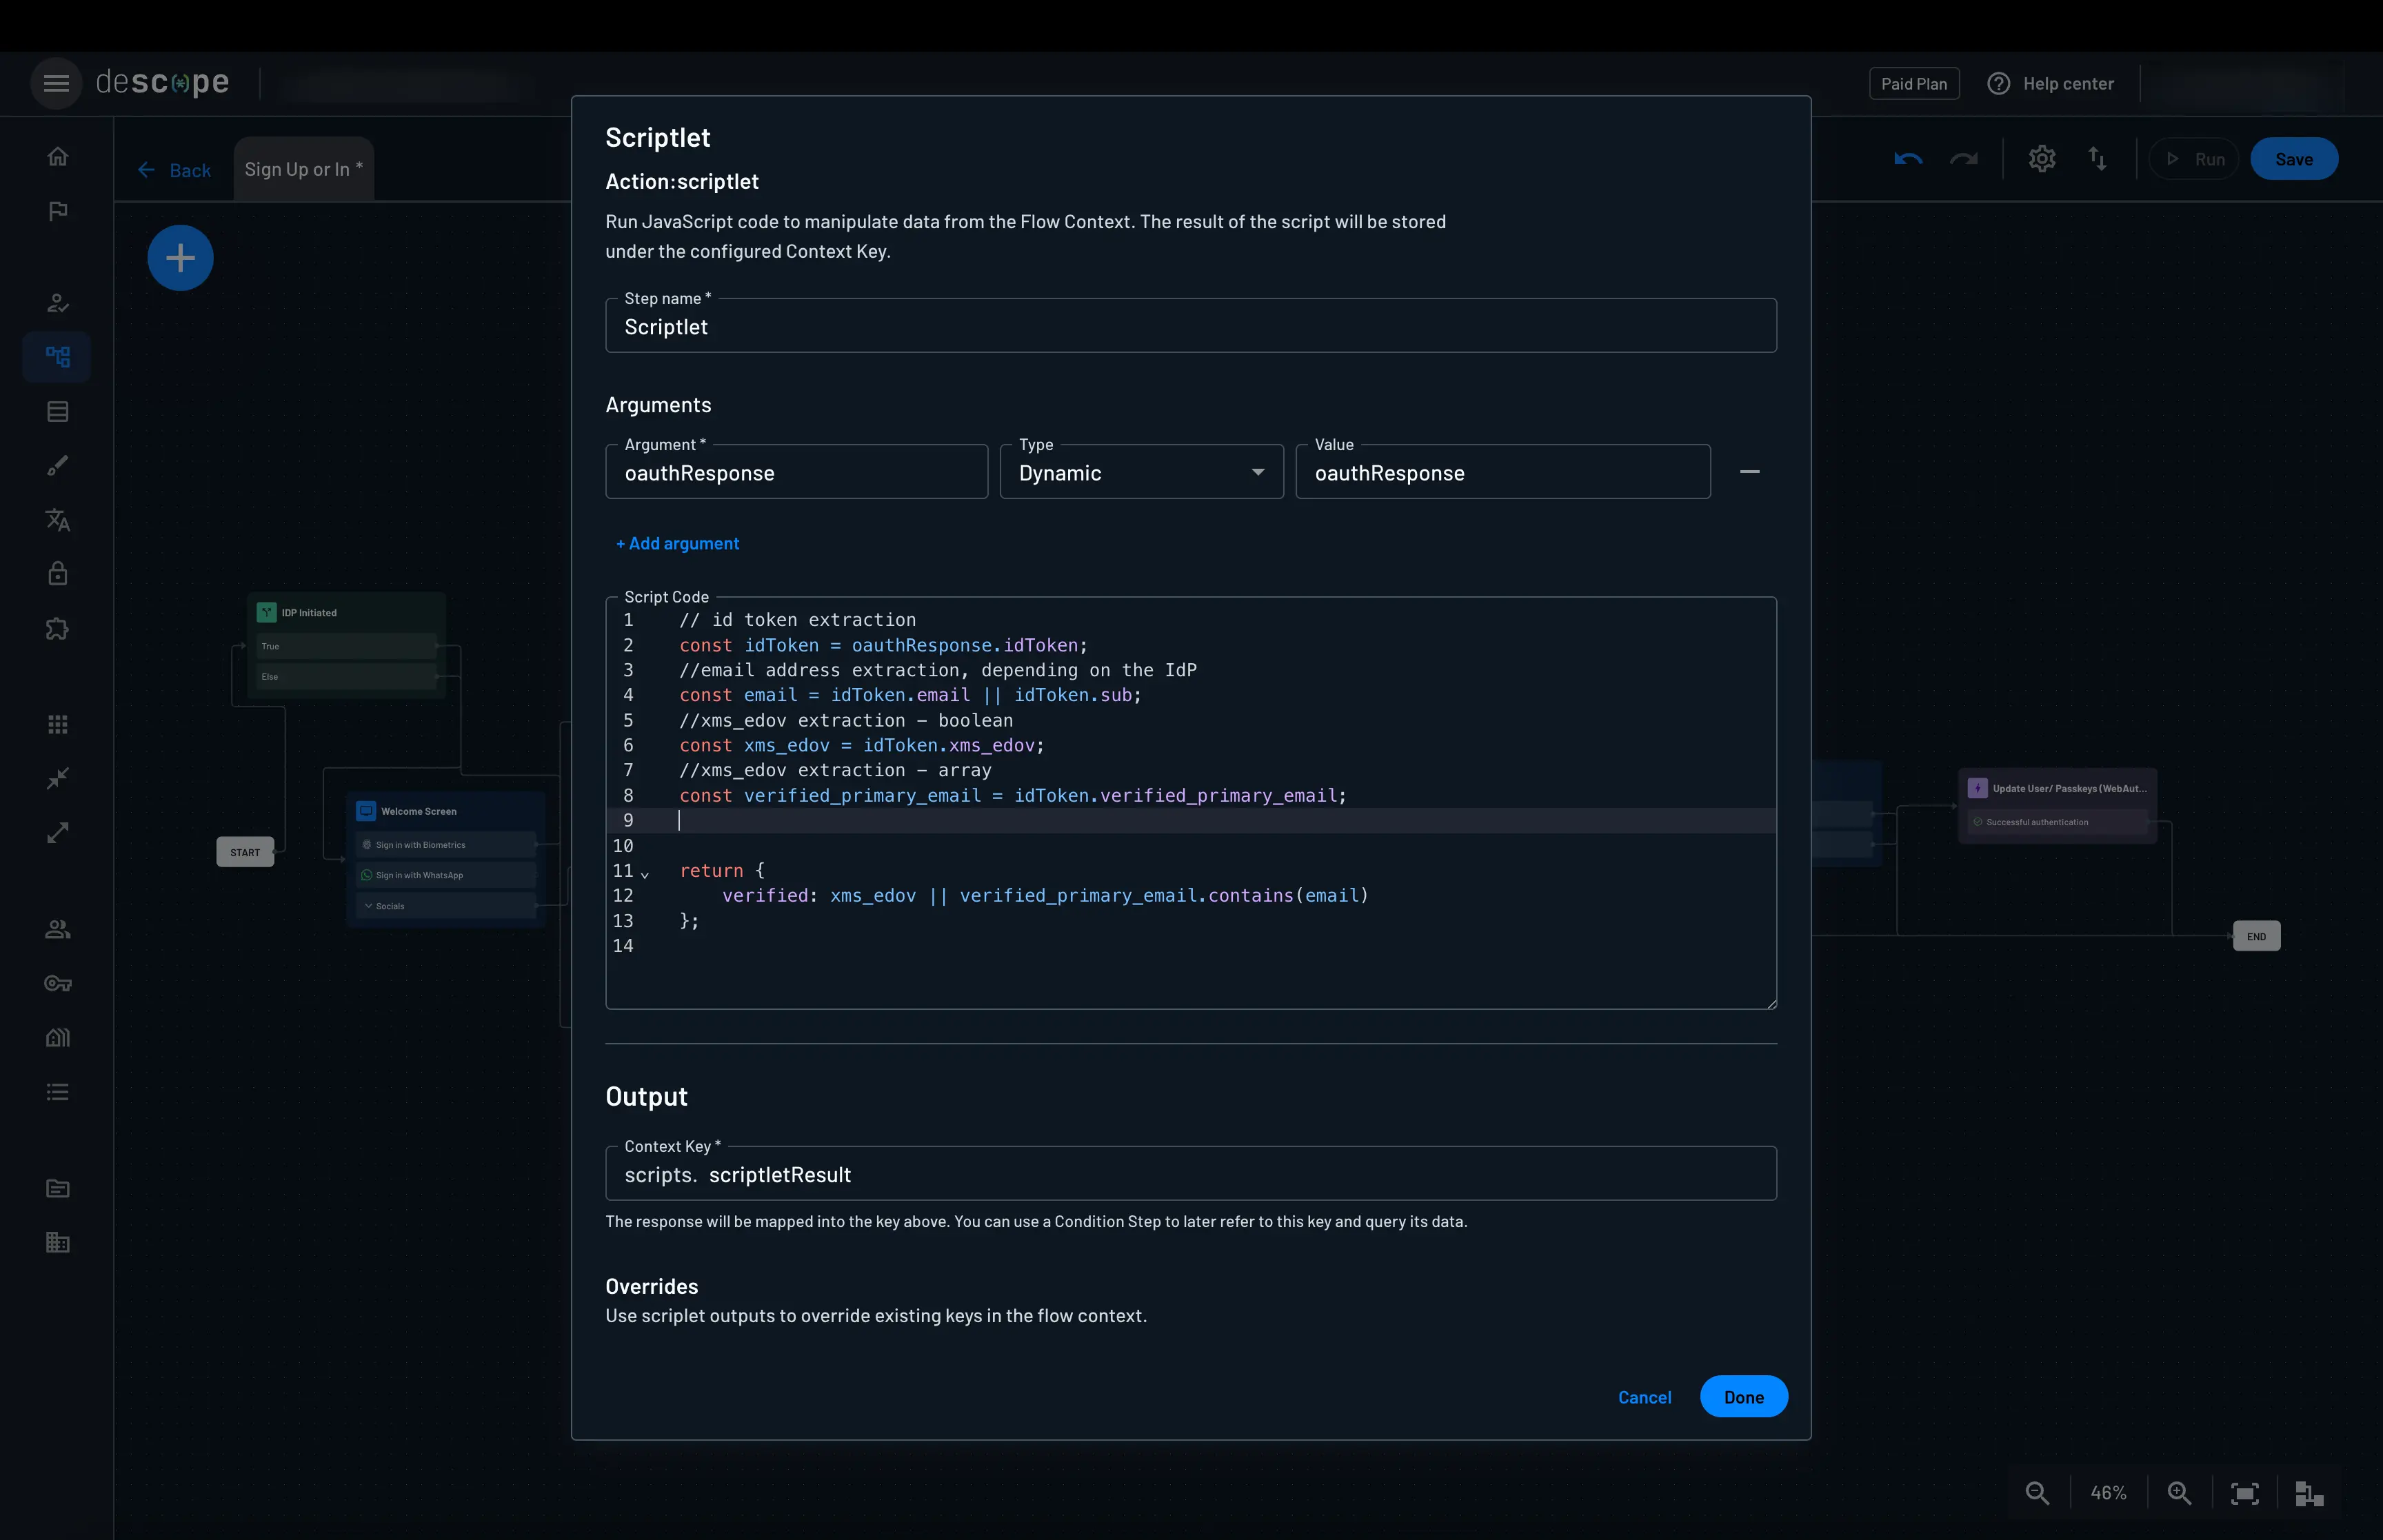
Task: Edit the argument Value field
Action: click(x=1502, y=472)
